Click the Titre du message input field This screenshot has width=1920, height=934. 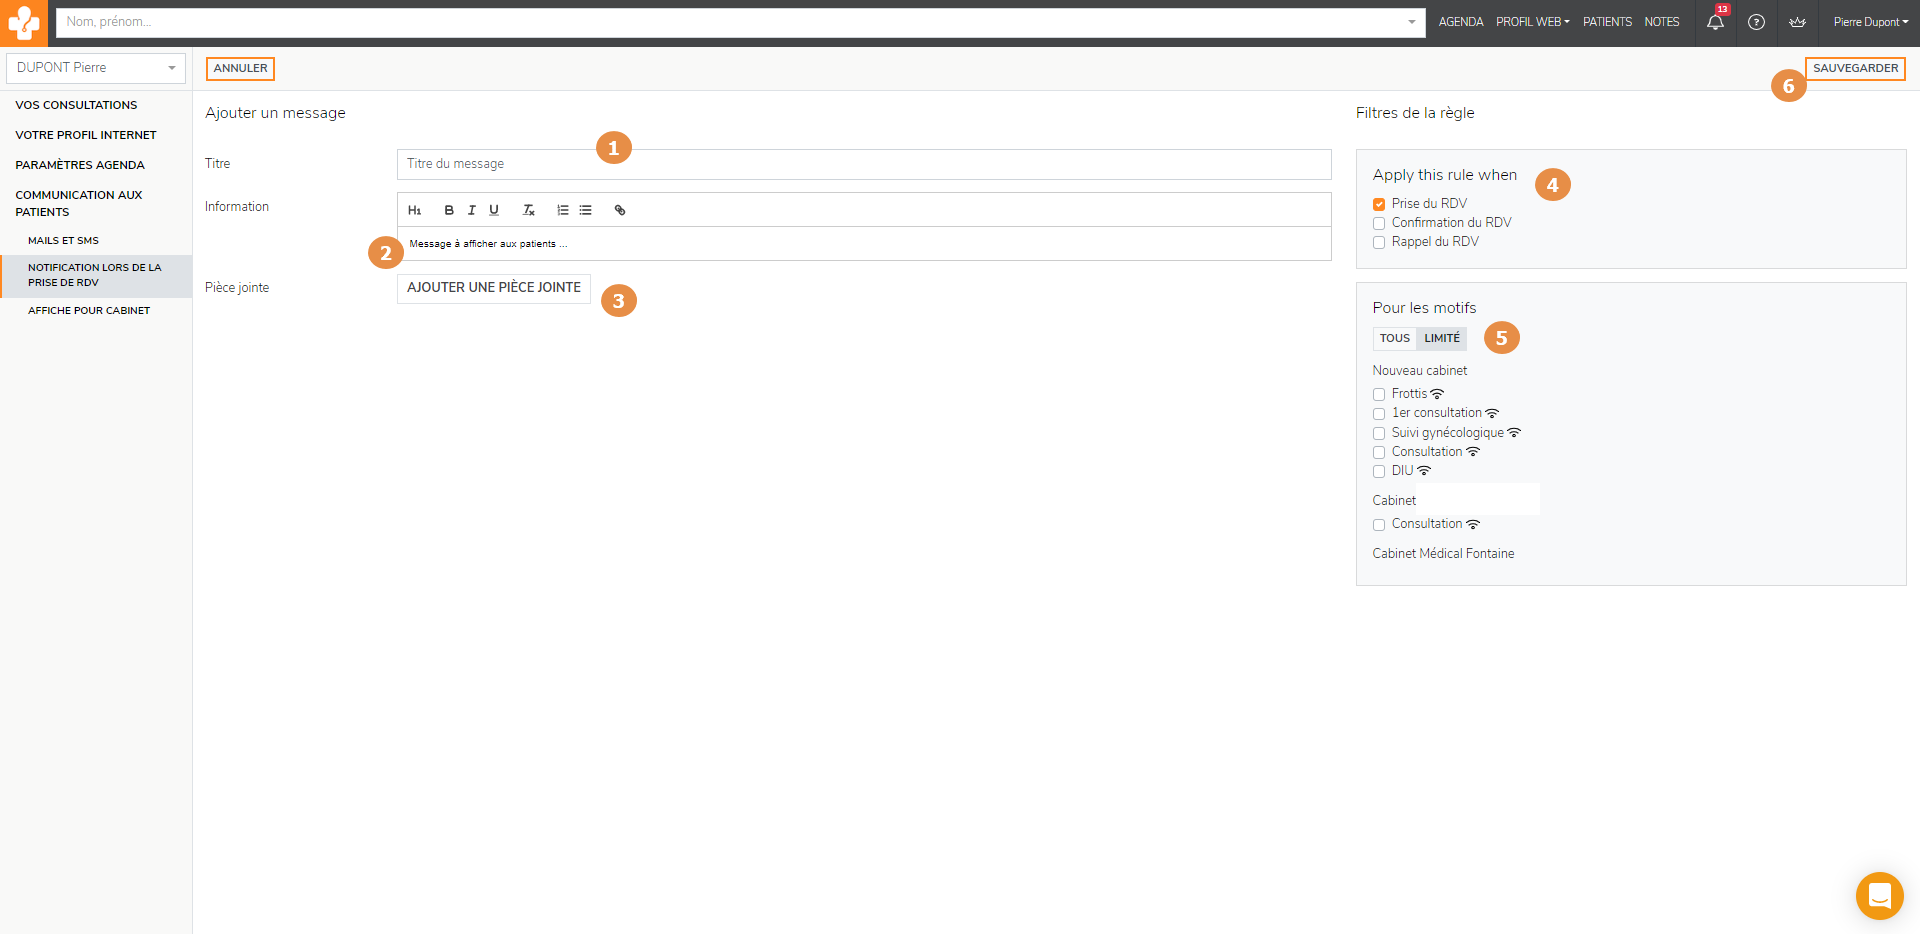[x=864, y=164]
